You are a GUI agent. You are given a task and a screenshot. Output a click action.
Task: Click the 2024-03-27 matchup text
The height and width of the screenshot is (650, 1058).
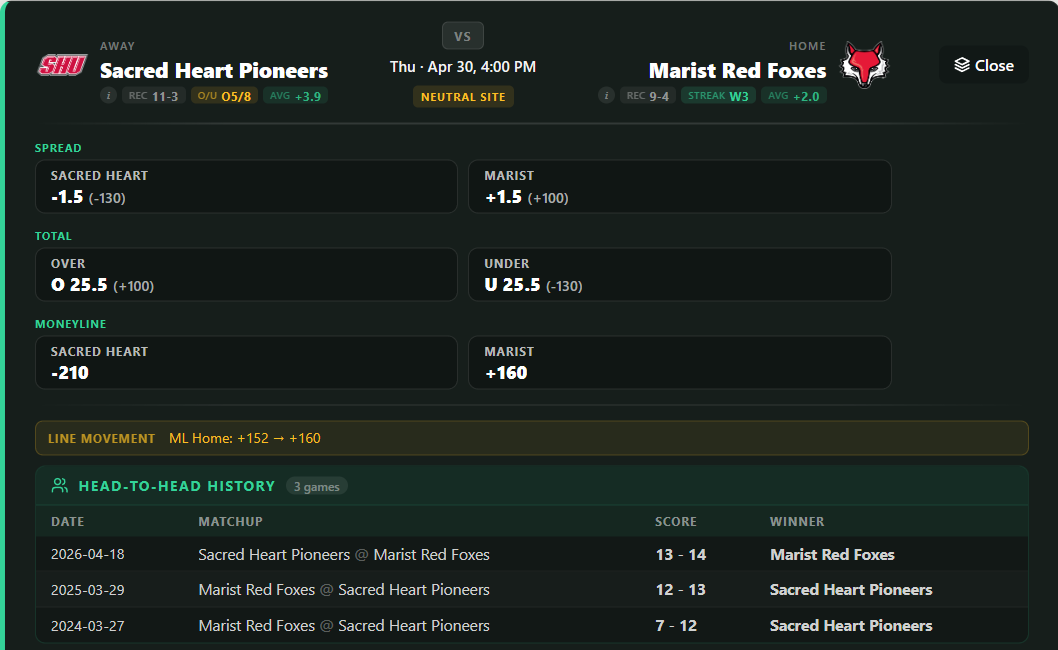tap(344, 625)
